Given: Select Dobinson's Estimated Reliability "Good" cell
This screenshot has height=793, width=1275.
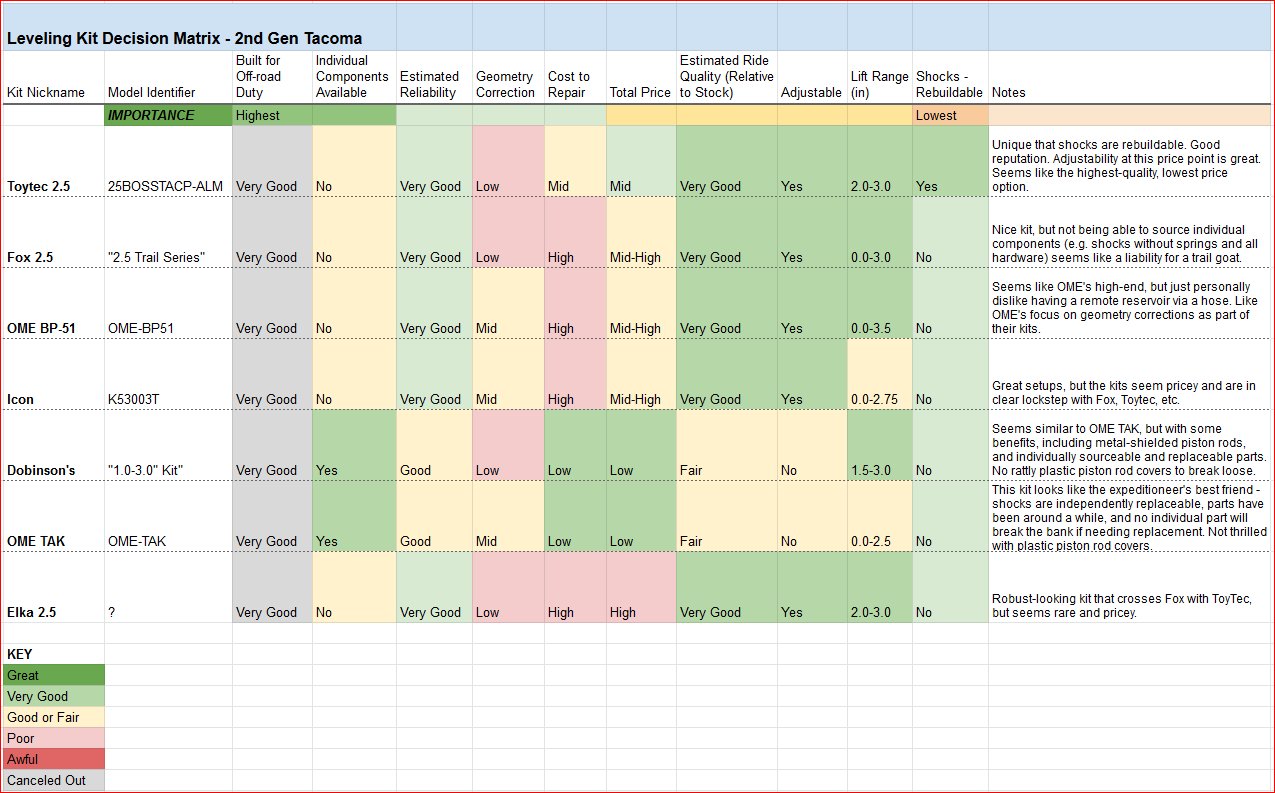Looking at the screenshot, I should click(x=434, y=445).
